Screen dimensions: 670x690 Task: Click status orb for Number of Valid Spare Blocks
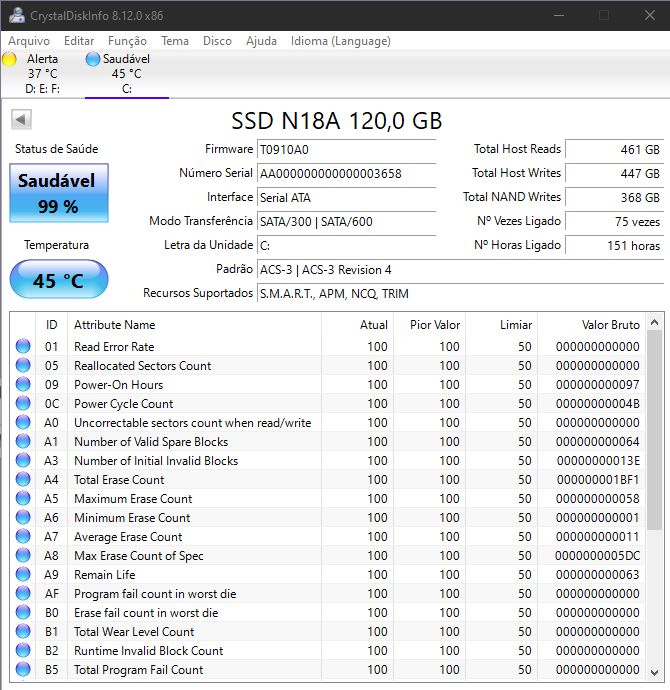pyautogui.click(x=23, y=441)
